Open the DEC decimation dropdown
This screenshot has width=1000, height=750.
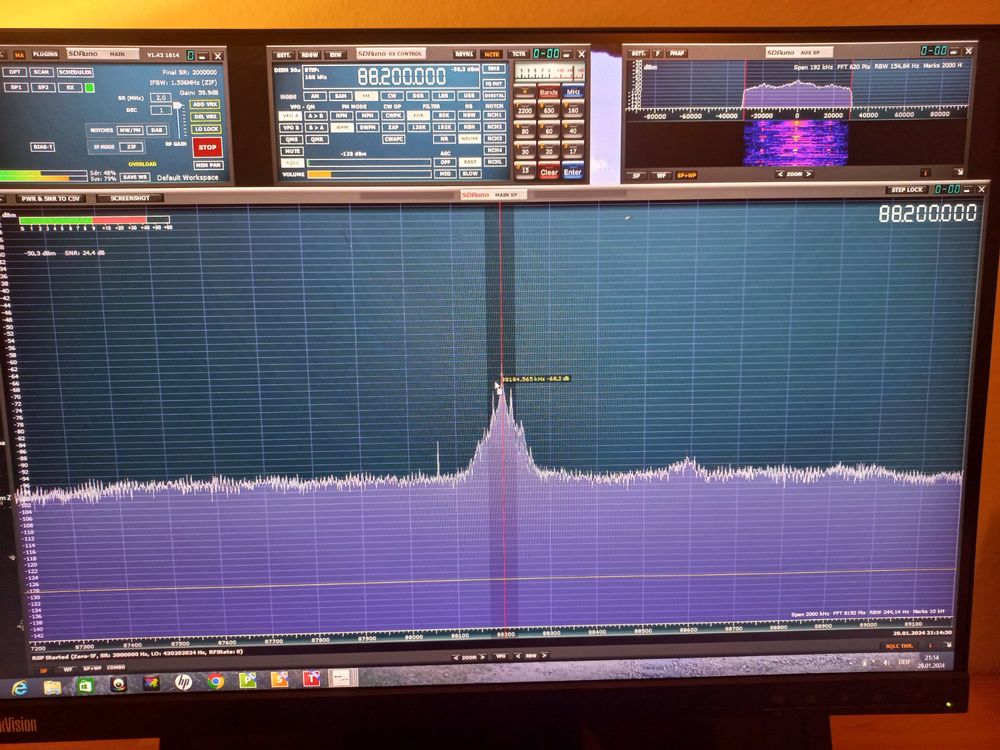pos(161,110)
